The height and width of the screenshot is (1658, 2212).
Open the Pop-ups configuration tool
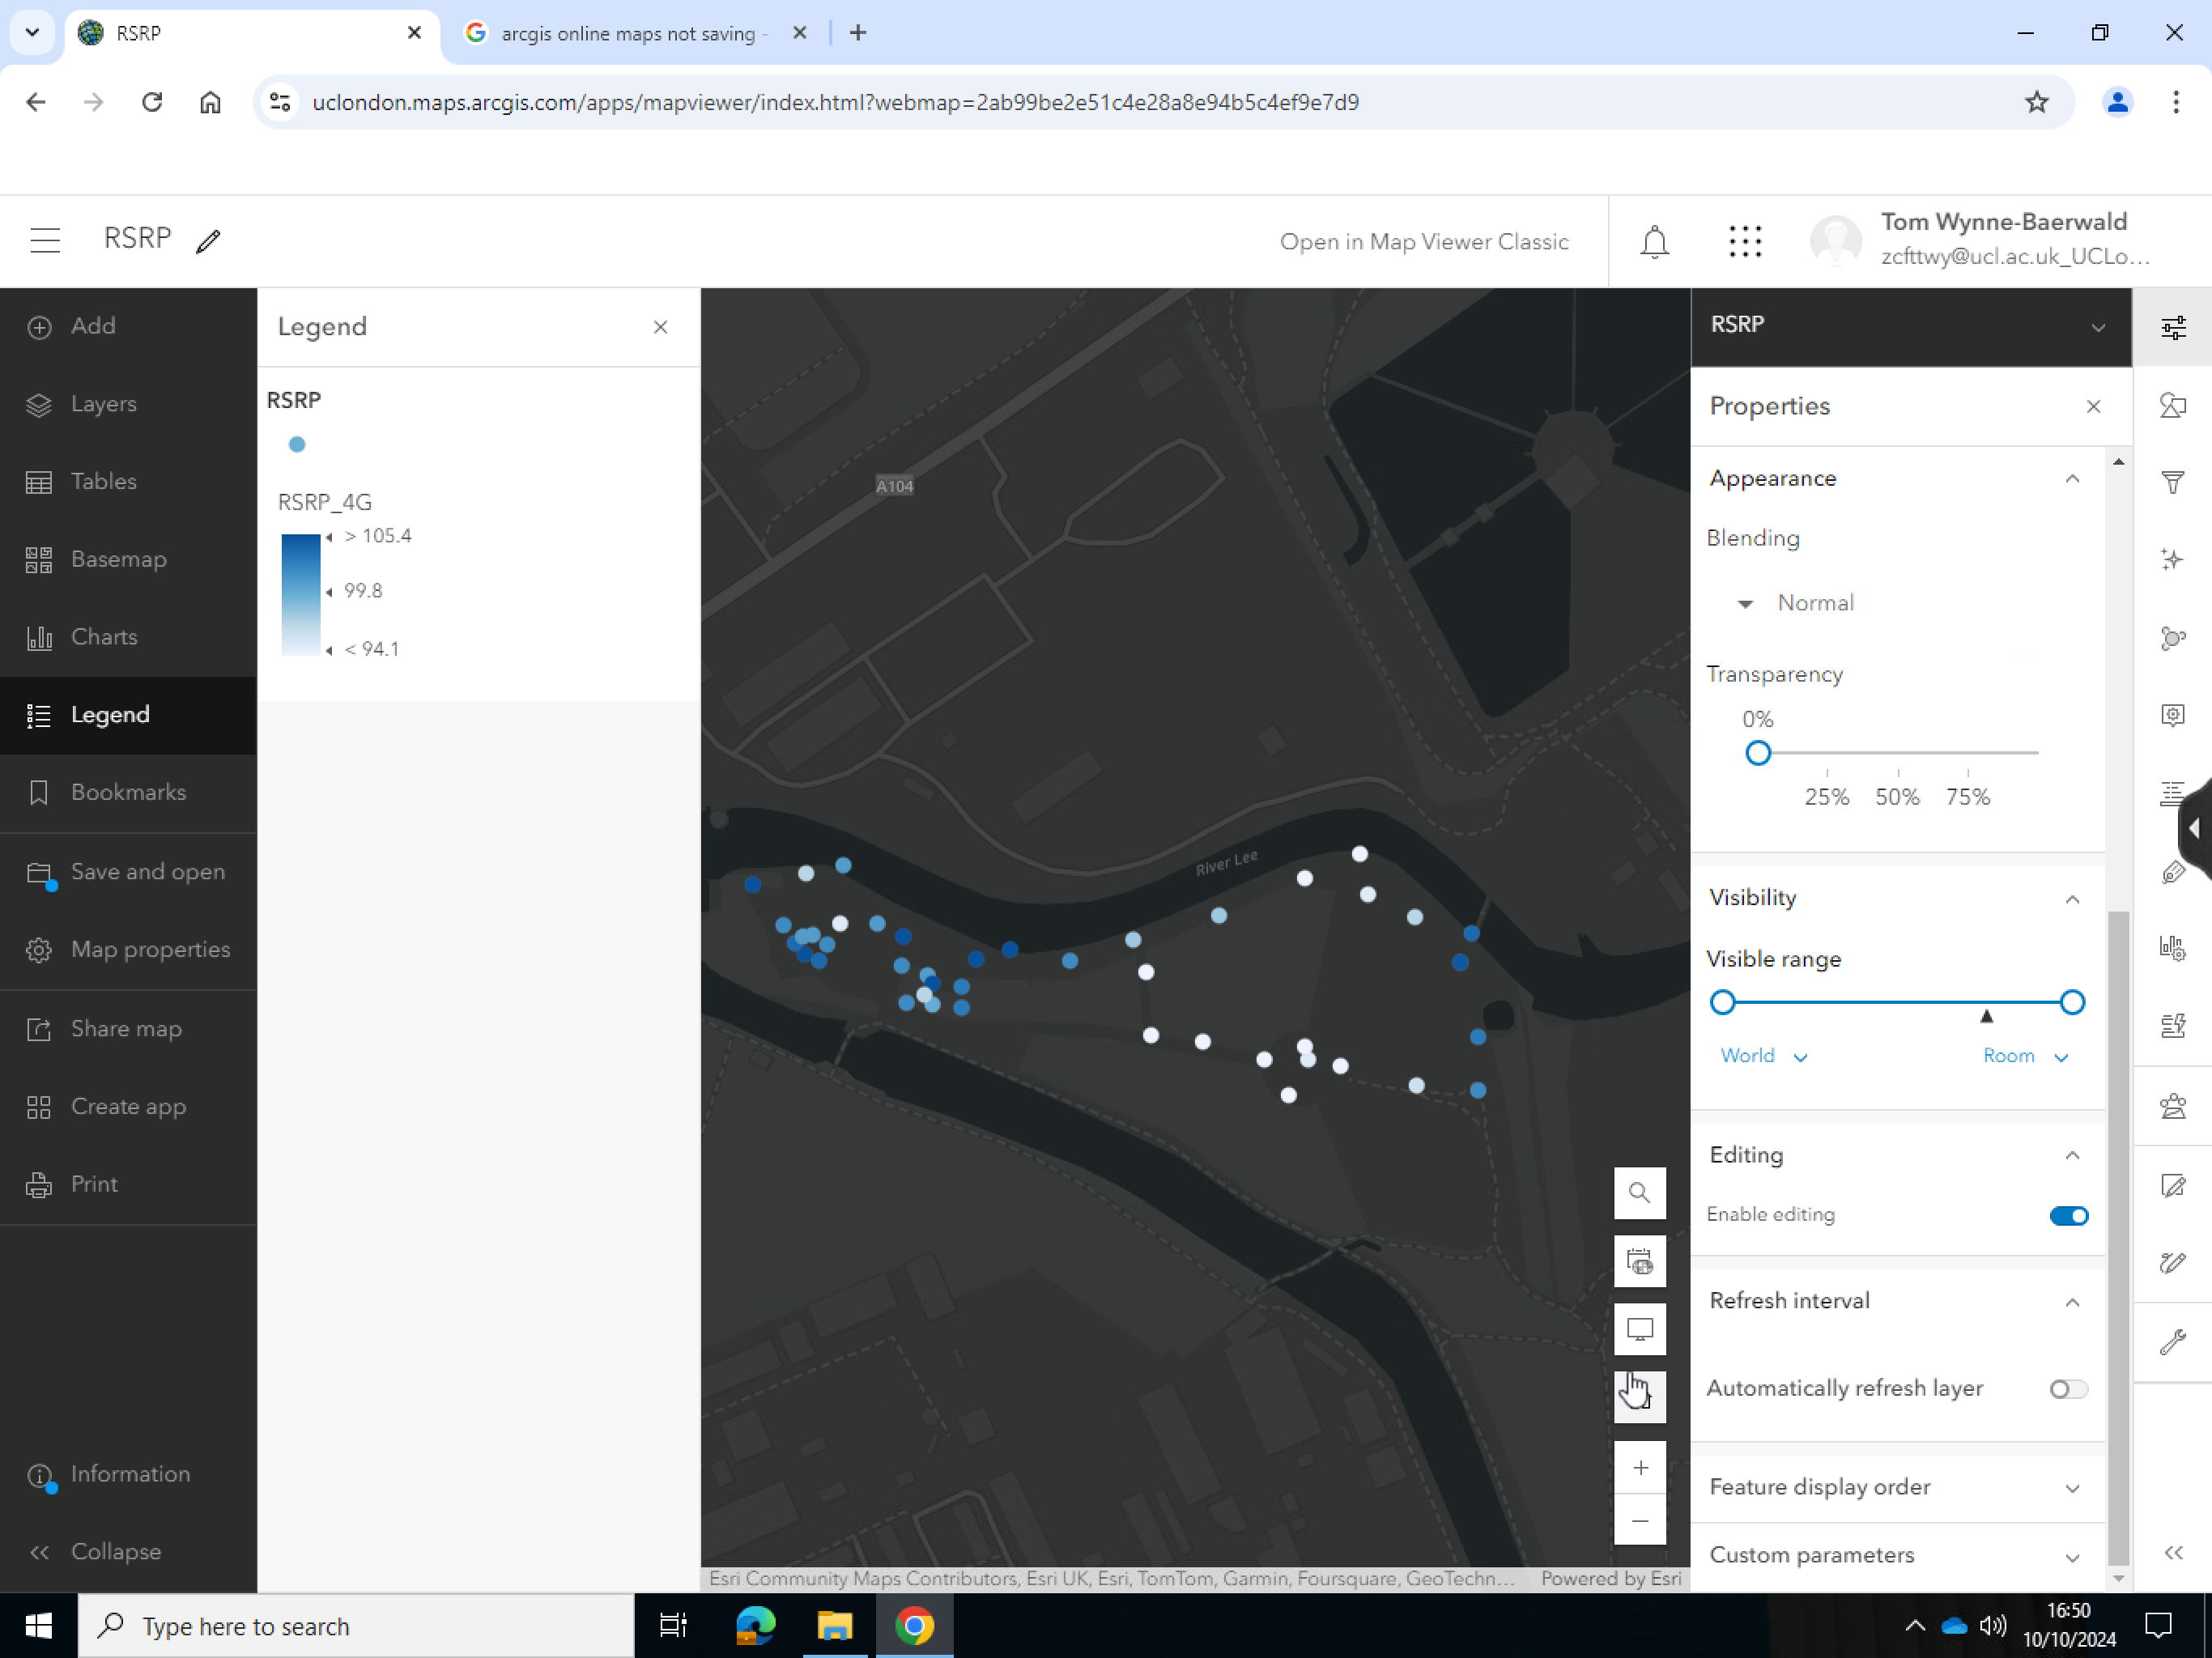click(2172, 715)
